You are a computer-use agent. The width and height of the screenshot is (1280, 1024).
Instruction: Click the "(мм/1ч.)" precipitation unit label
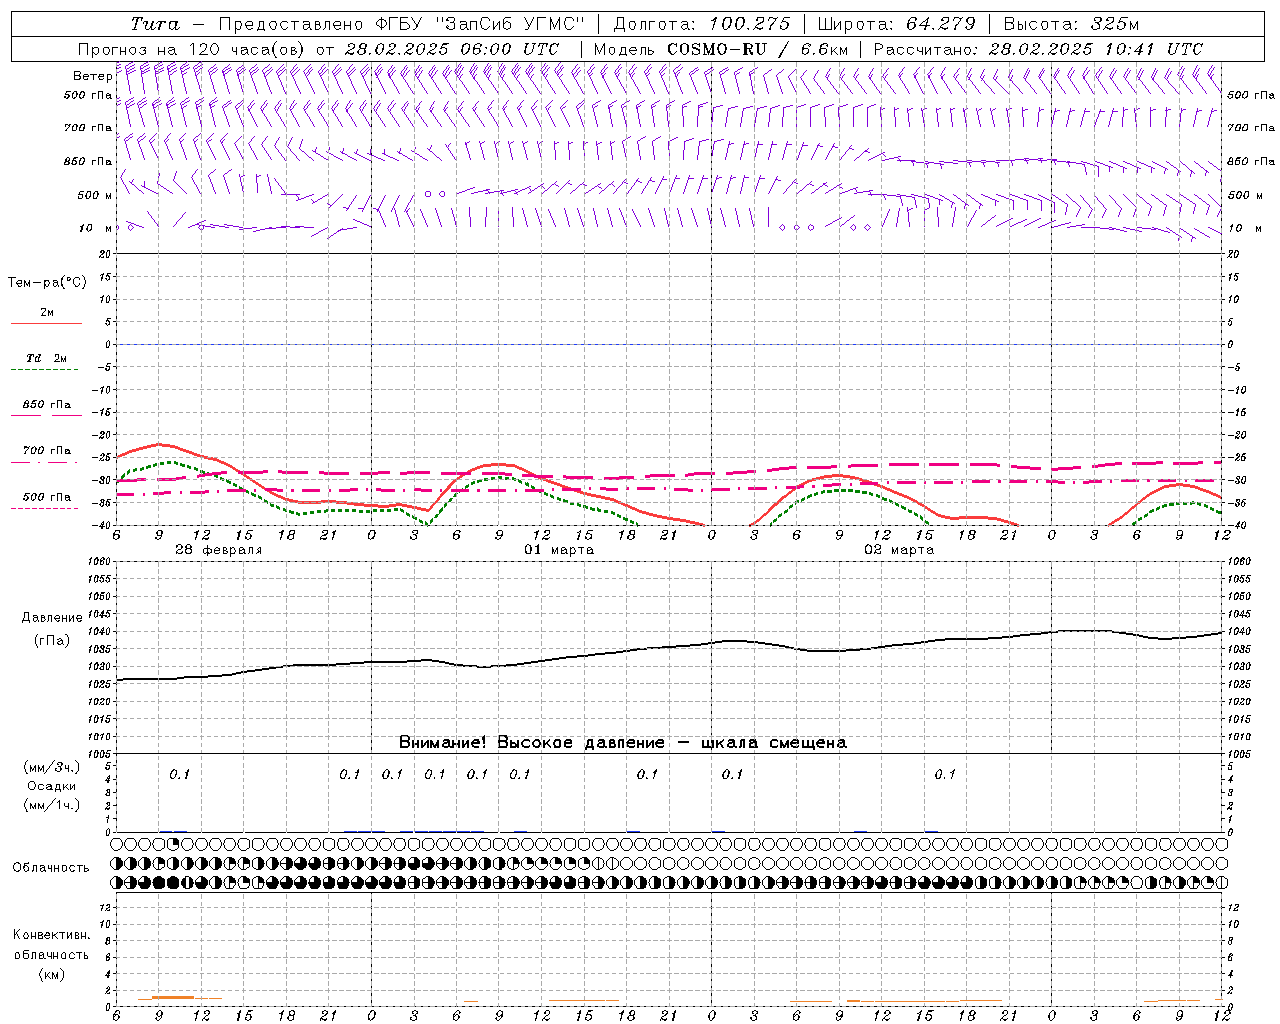(51, 805)
